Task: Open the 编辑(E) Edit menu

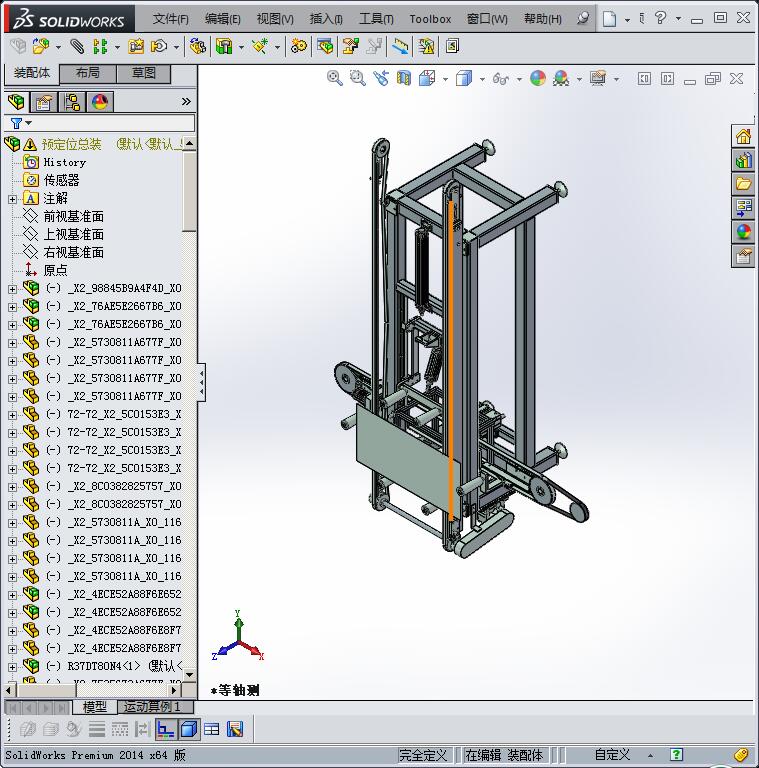Action: [223, 19]
